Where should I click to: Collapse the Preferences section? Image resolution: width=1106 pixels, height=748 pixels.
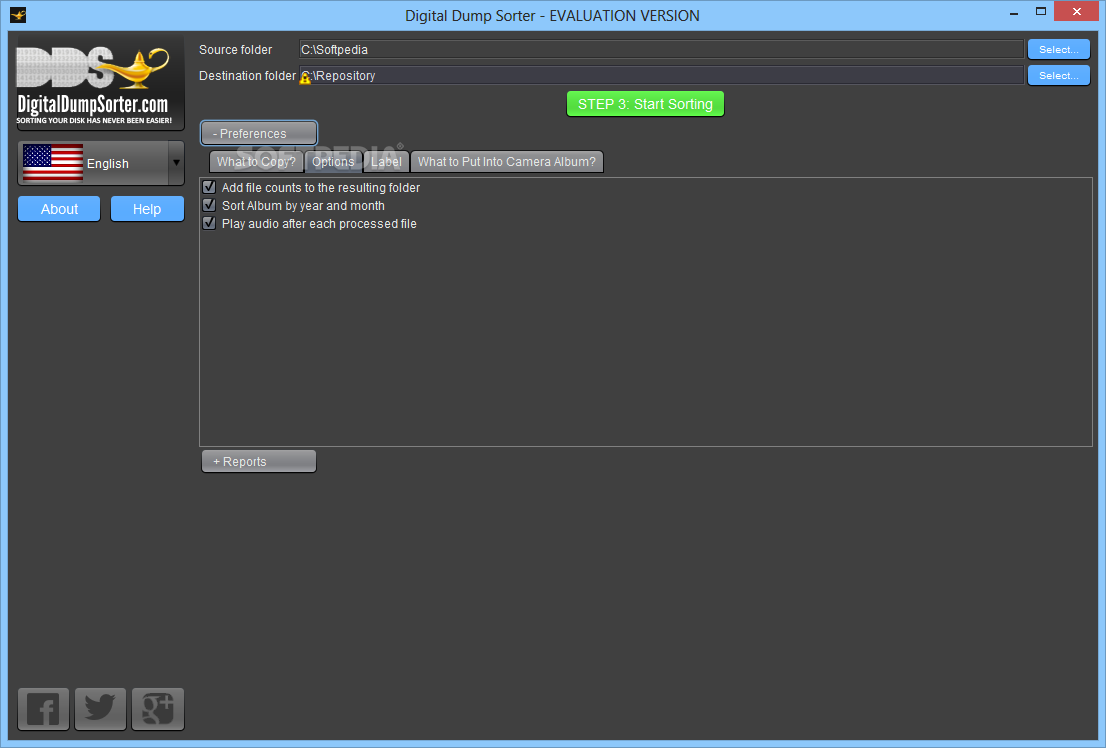tap(259, 133)
